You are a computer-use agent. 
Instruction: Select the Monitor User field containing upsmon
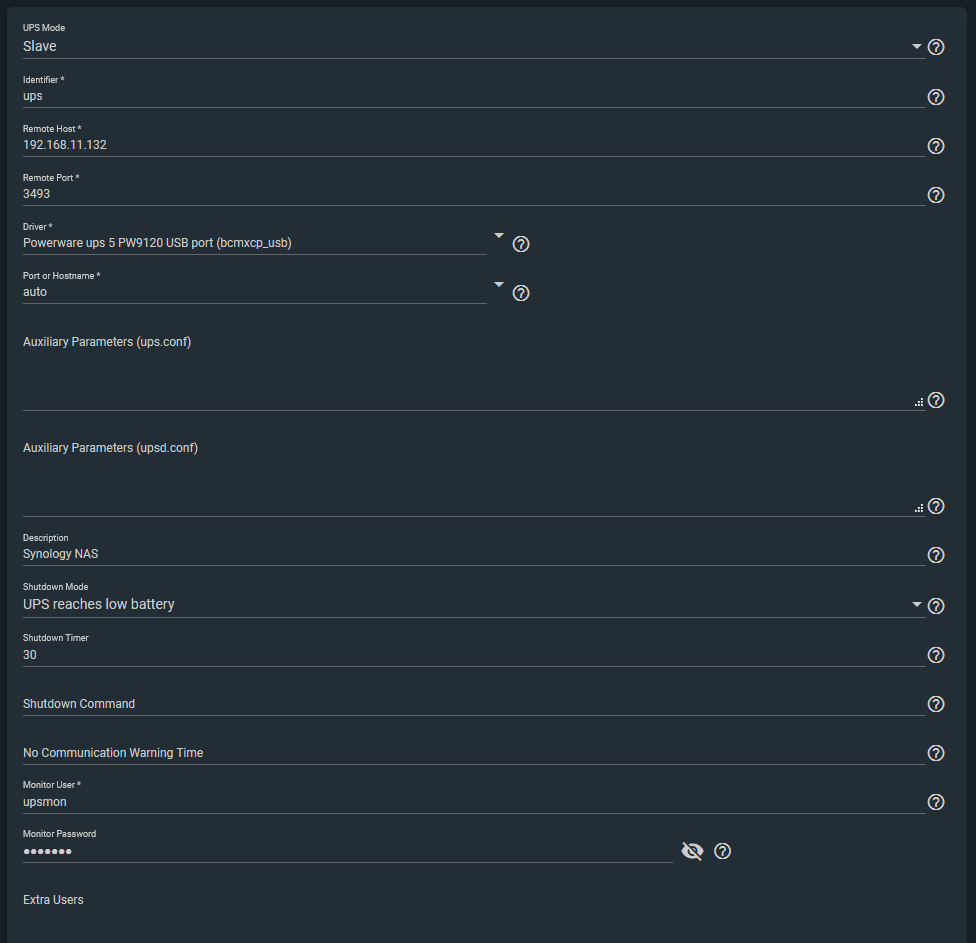[x=474, y=802]
